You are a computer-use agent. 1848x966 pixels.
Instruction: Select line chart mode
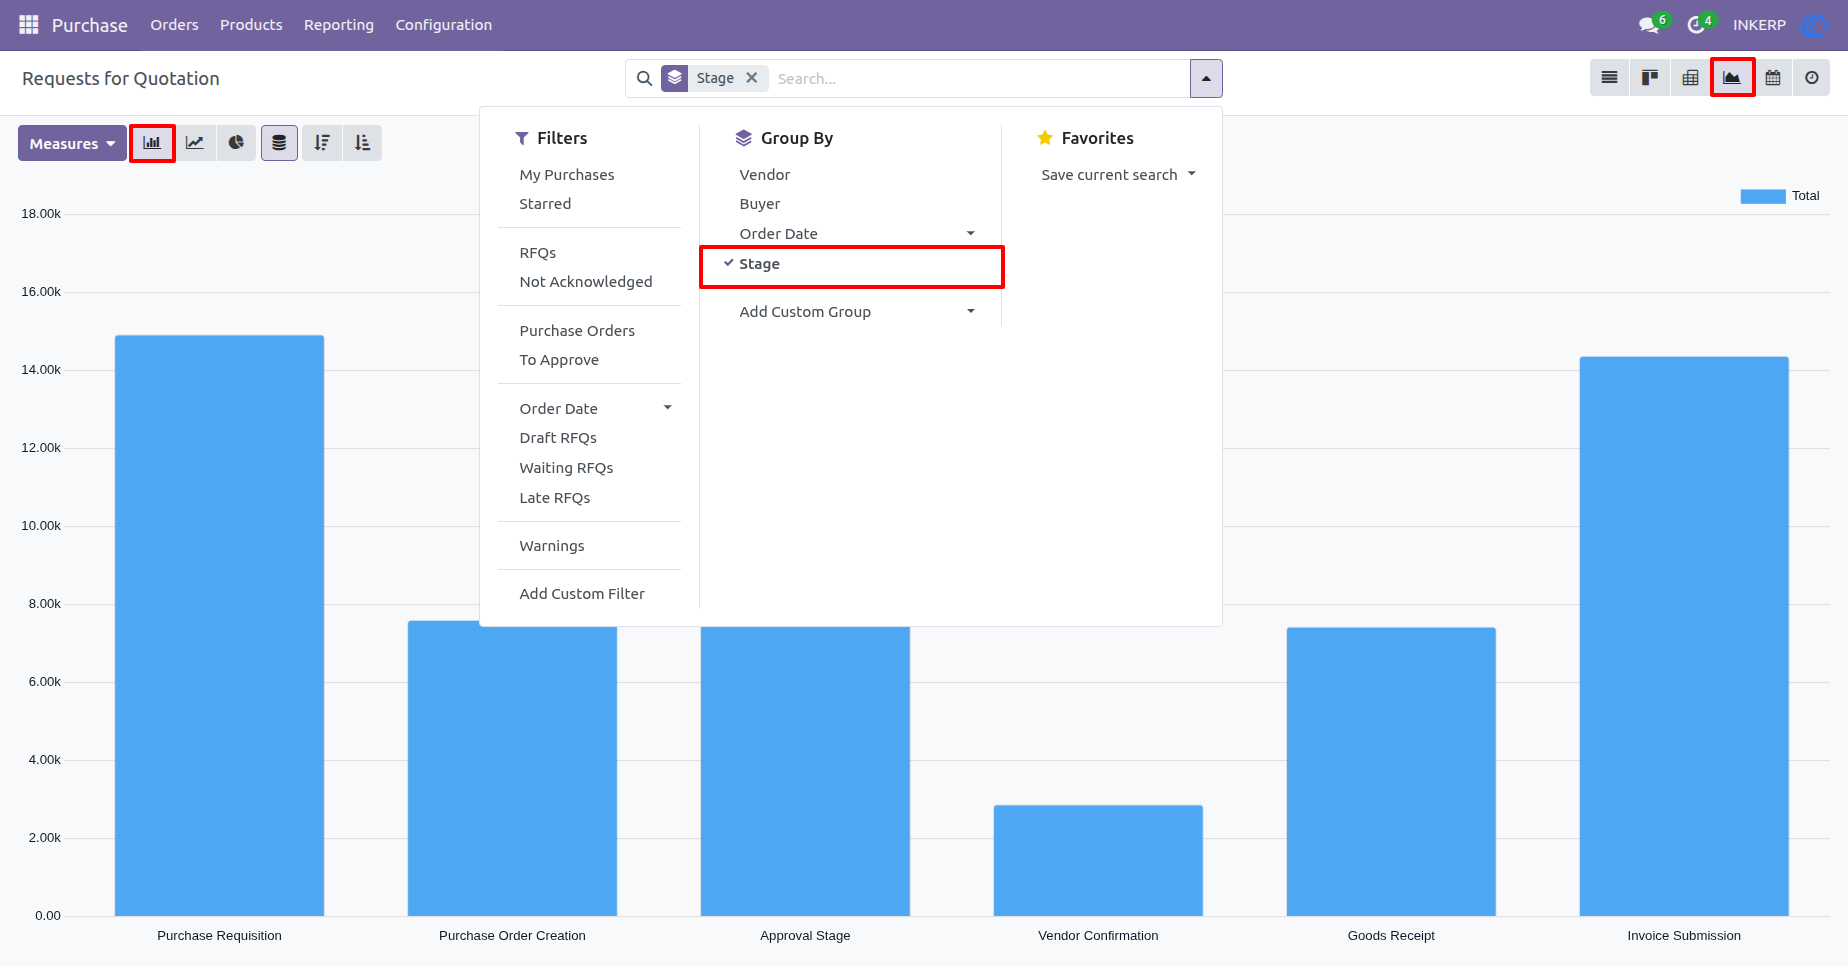[195, 143]
